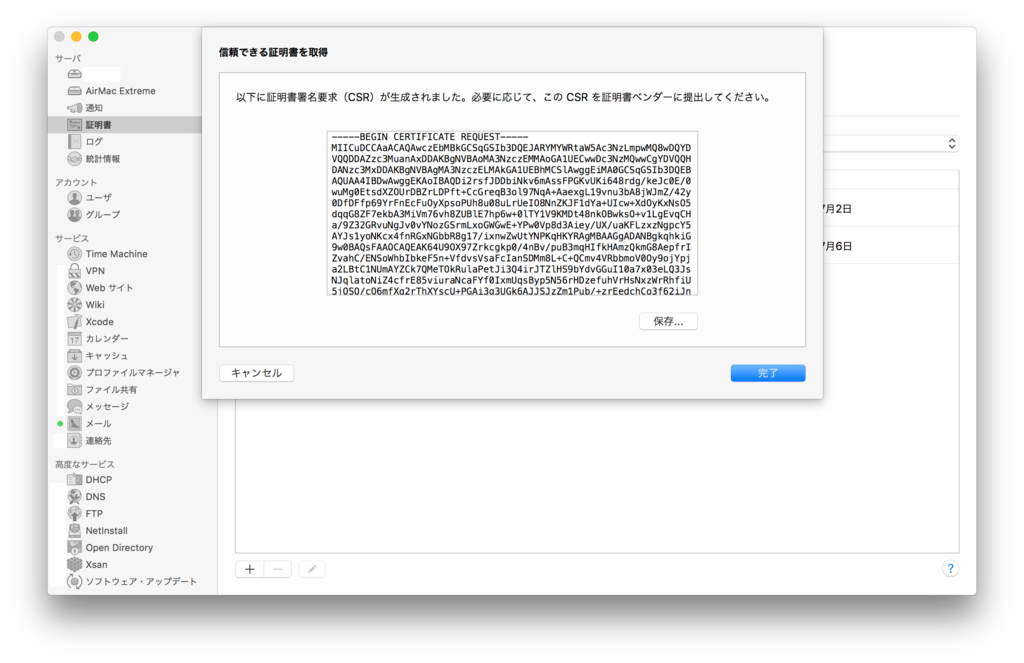Open the カレンダー calendar icon
The image size is (1024, 663).
tap(74, 338)
